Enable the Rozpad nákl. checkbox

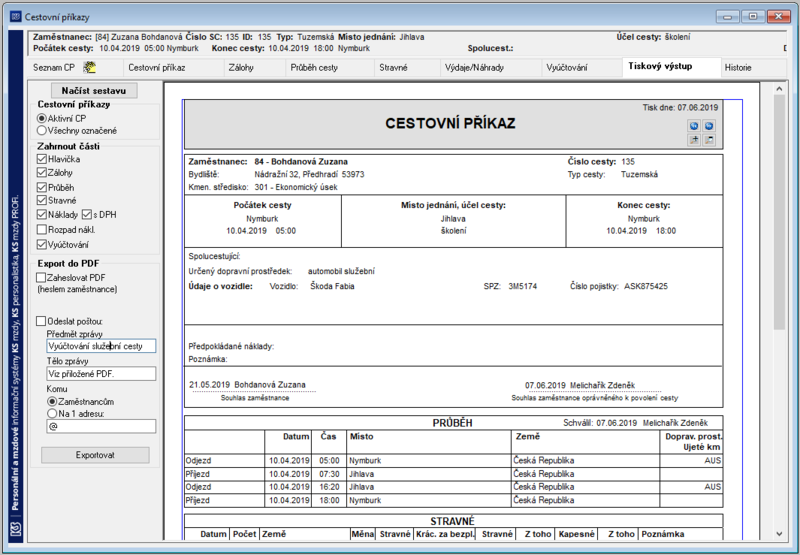(42, 230)
